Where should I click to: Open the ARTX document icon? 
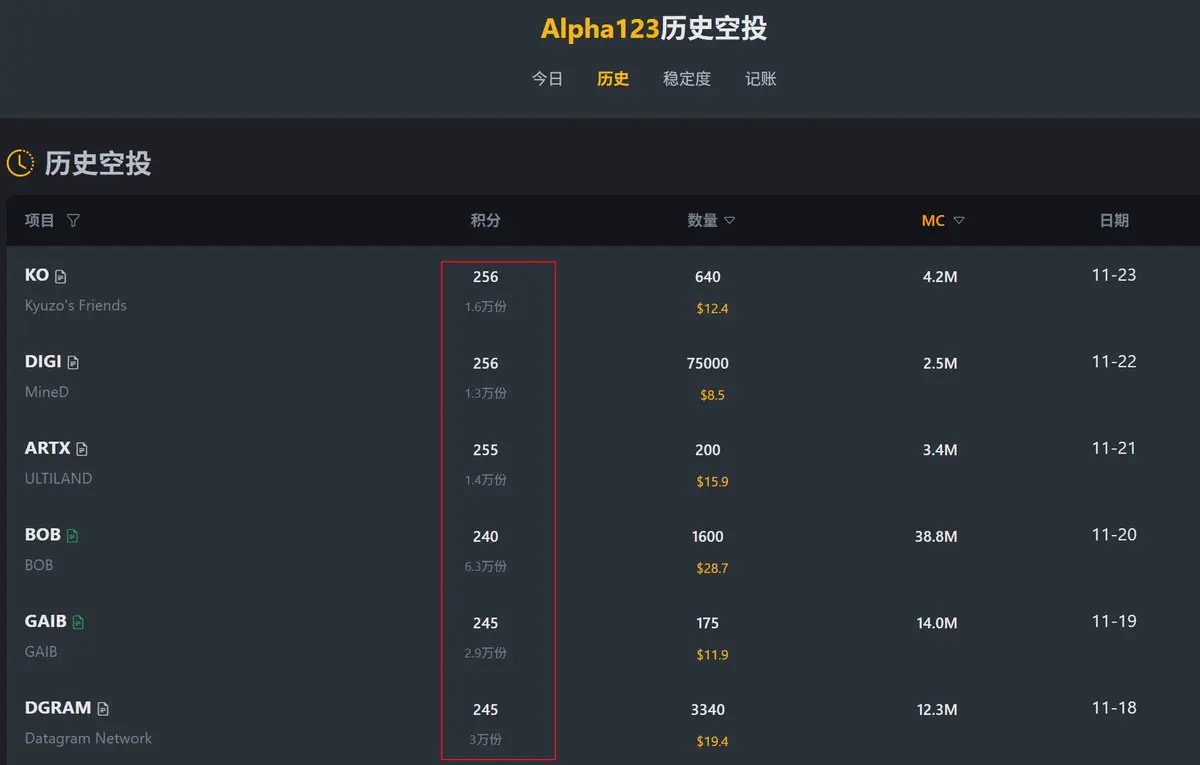pos(82,450)
